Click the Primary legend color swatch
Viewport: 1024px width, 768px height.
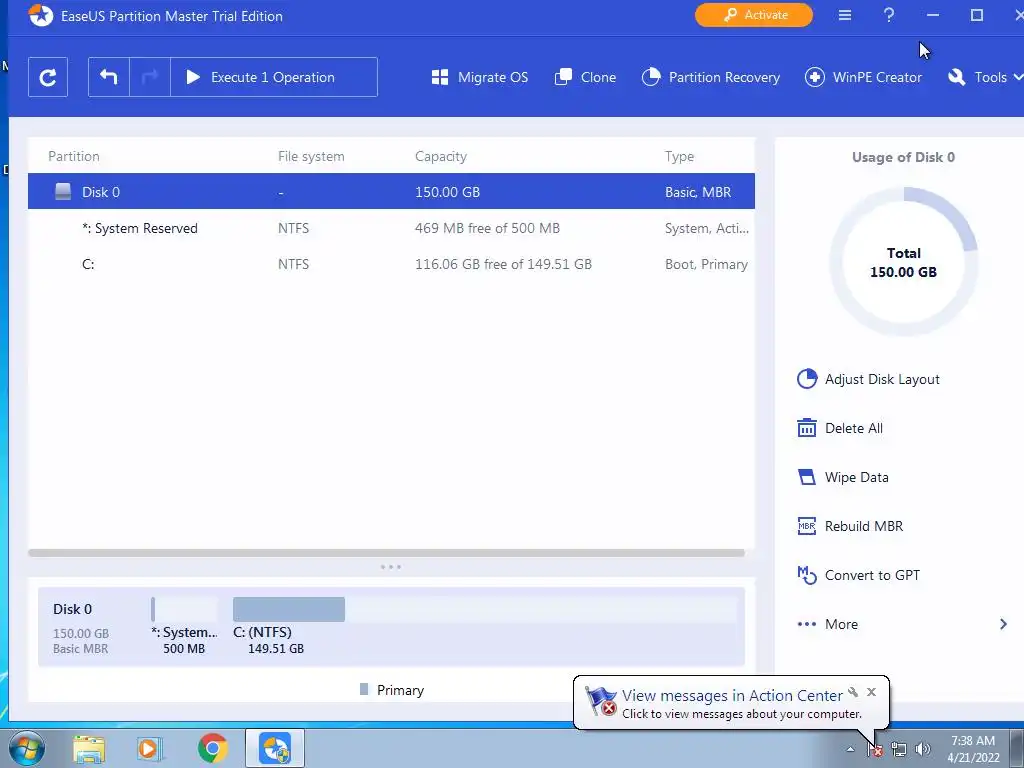tap(364, 689)
